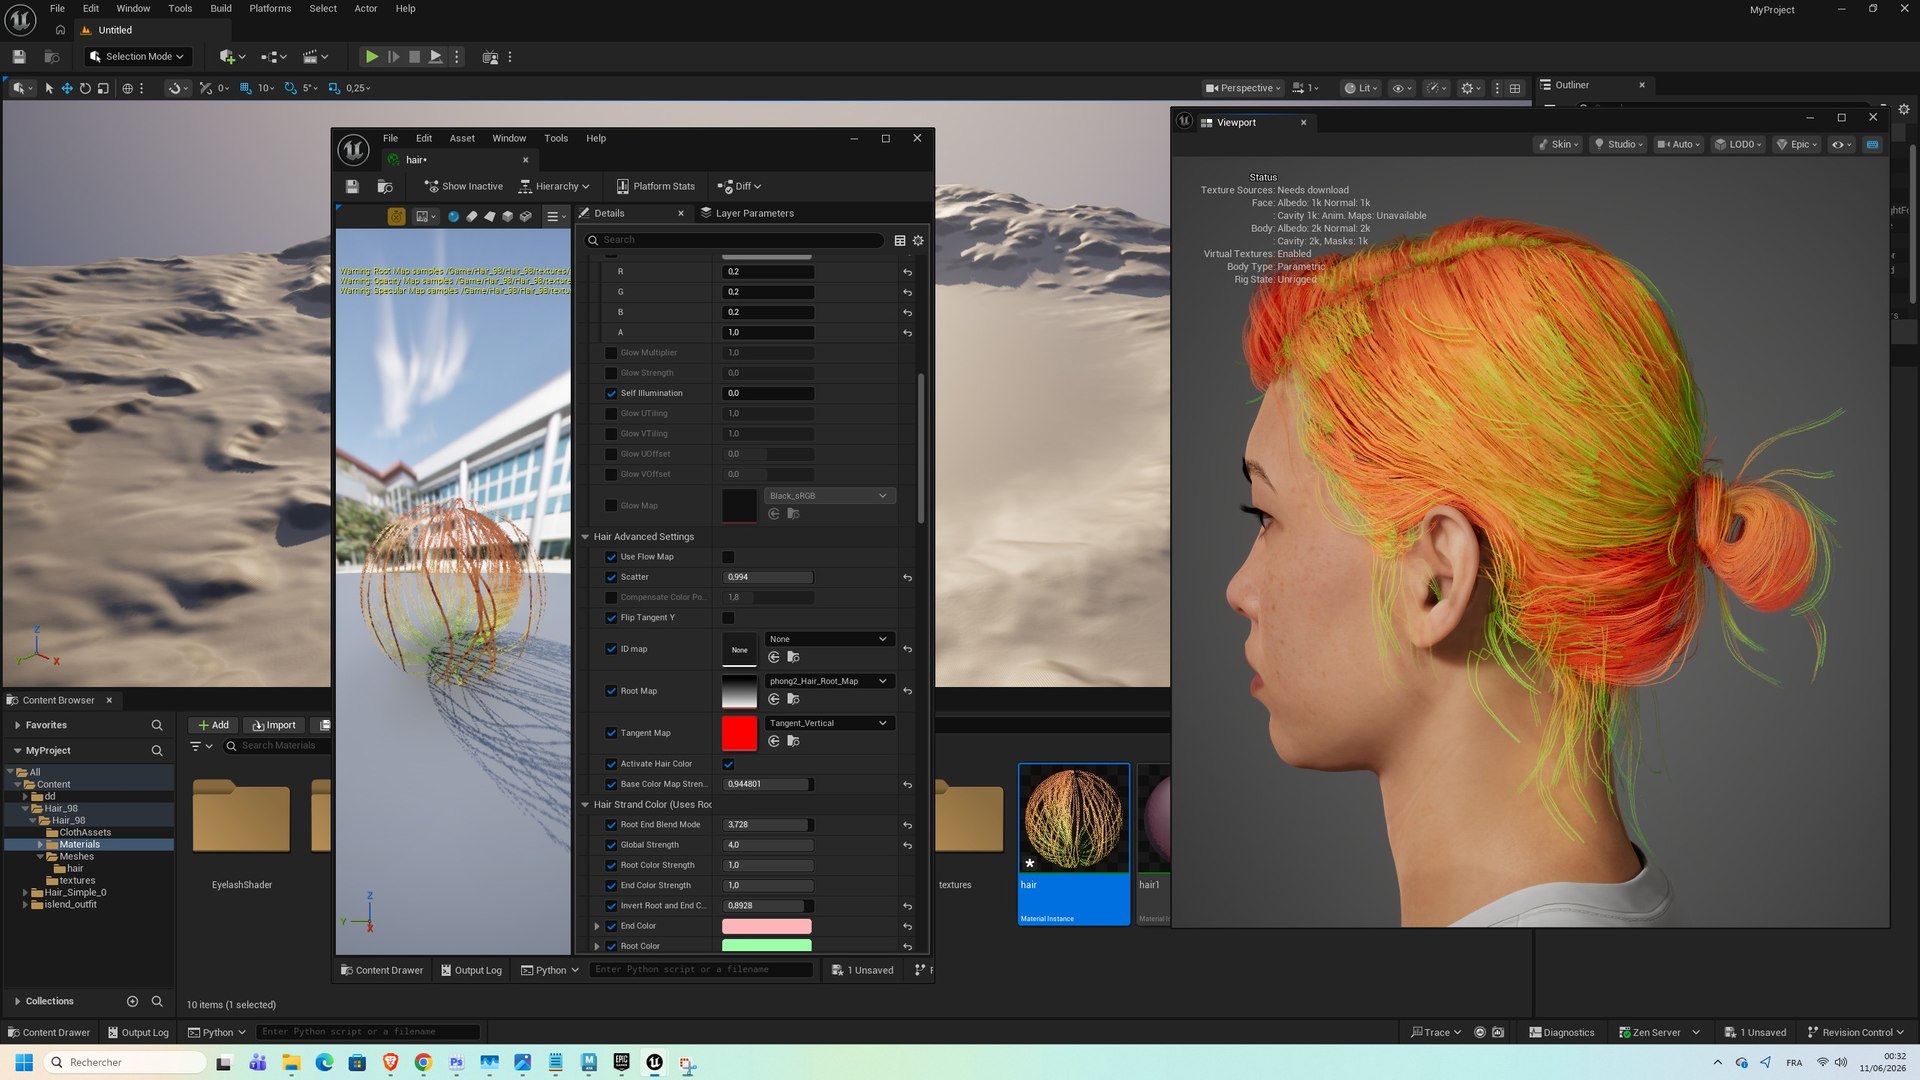
Task: Select the rotate gizmo tool
Action: (x=85, y=88)
